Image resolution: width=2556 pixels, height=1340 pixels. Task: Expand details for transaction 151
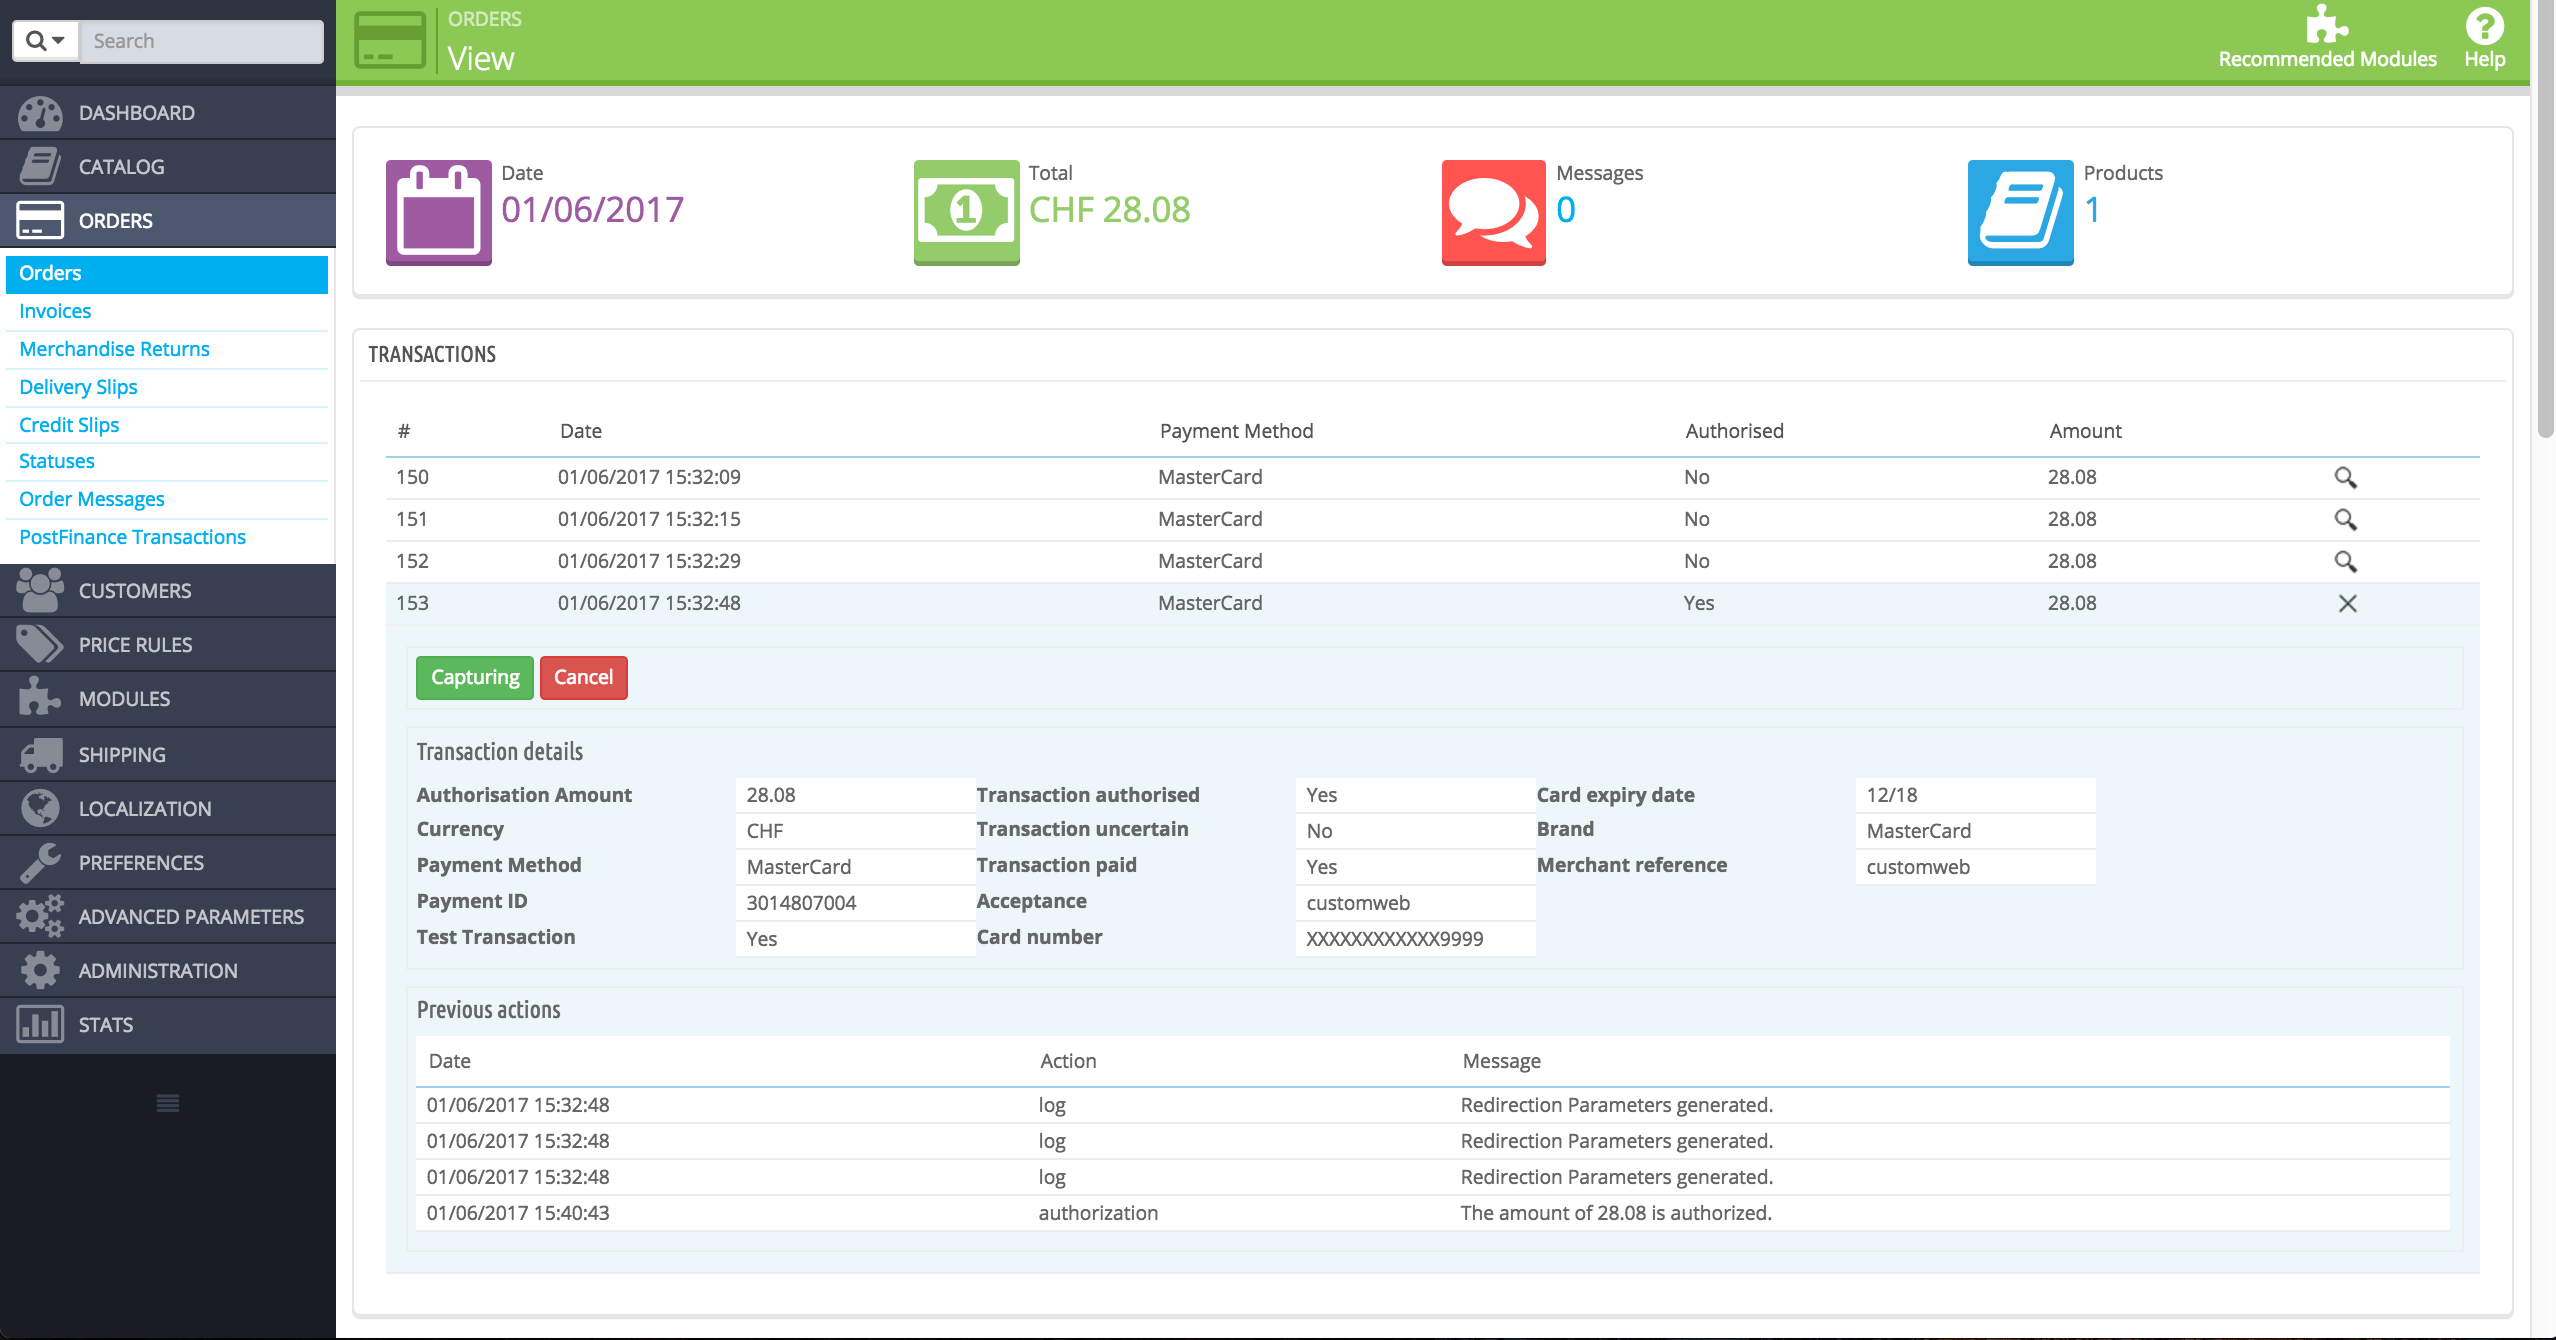(2345, 520)
